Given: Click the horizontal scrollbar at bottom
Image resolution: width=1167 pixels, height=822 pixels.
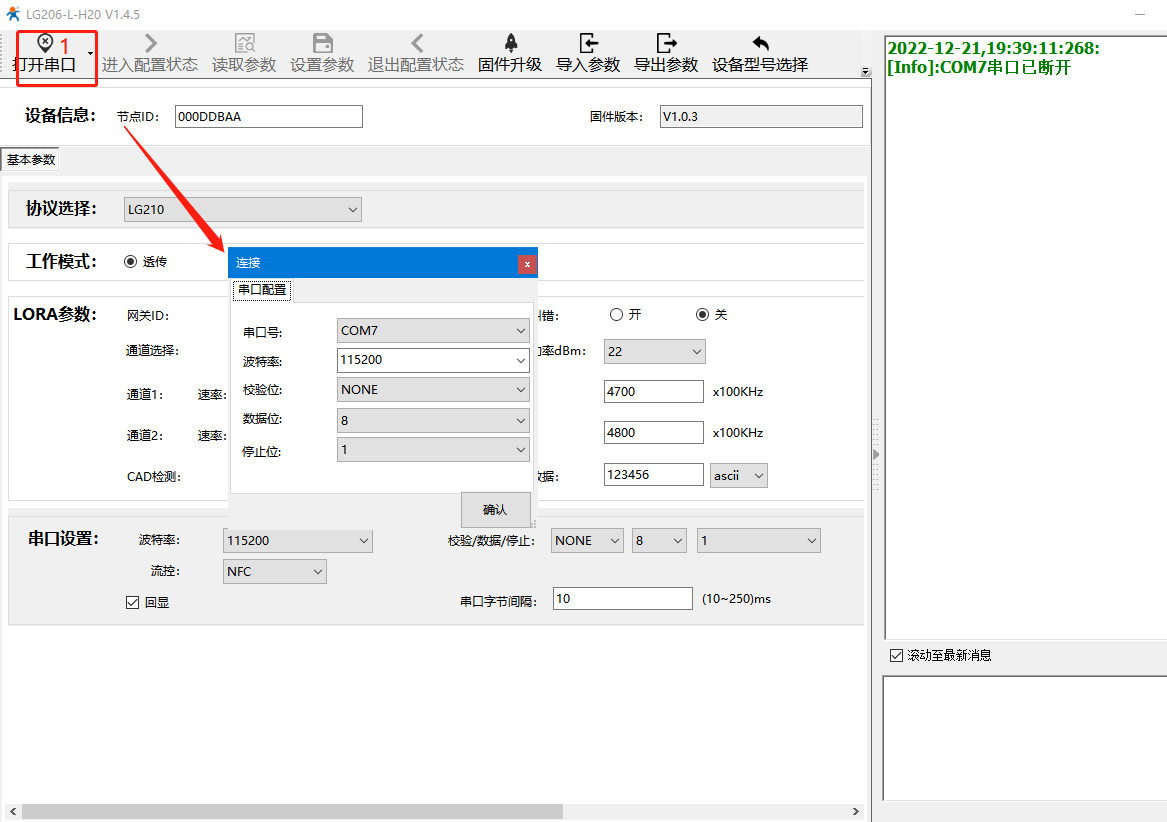Looking at the screenshot, I should [400, 811].
